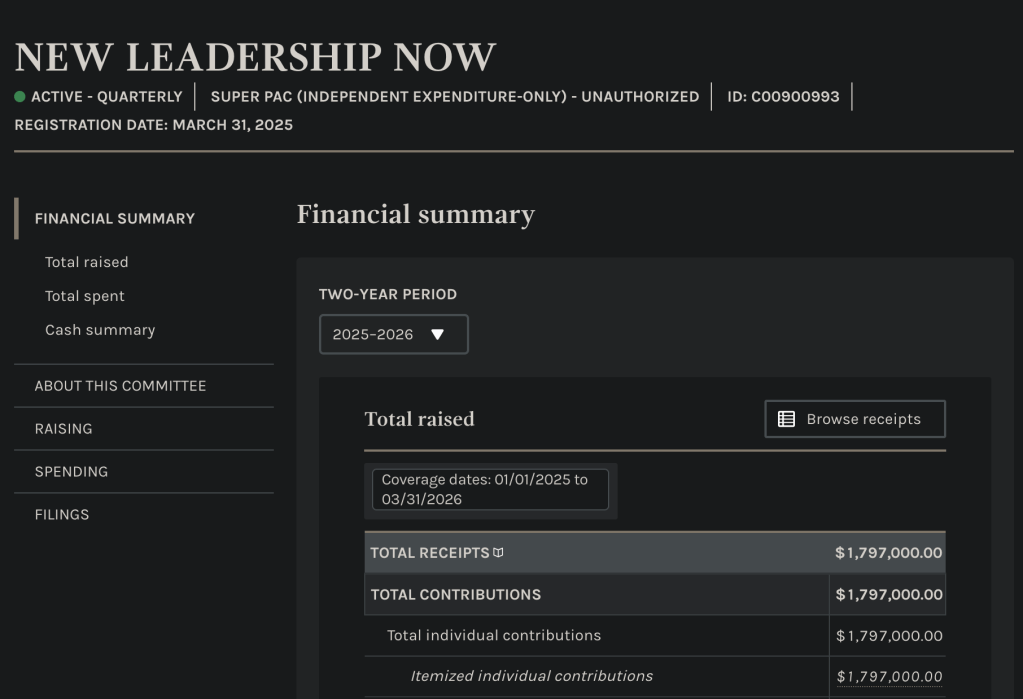Click the itemized individual contributions amount
The width and height of the screenshot is (1023, 699).
(889, 677)
